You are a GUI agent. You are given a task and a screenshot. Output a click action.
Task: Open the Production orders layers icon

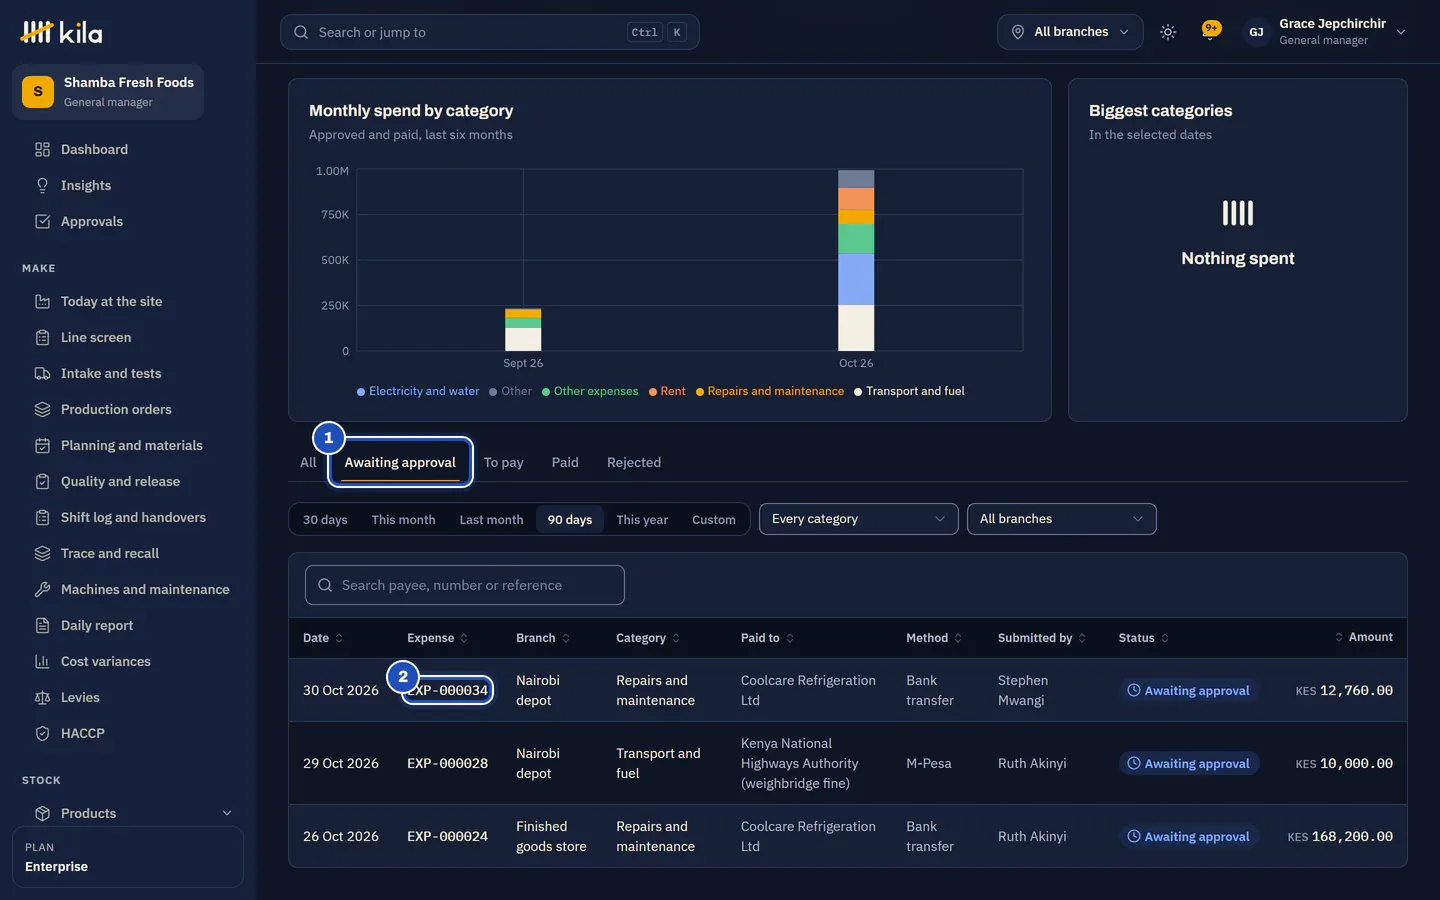pos(42,410)
